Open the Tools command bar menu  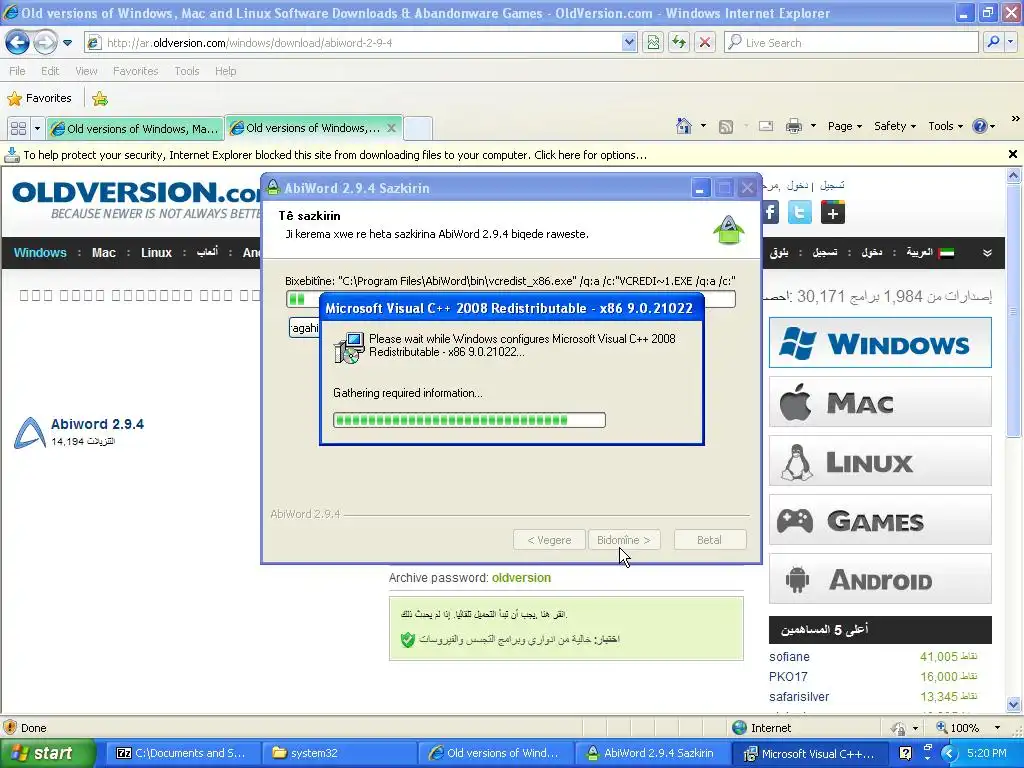(x=946, y=126)
